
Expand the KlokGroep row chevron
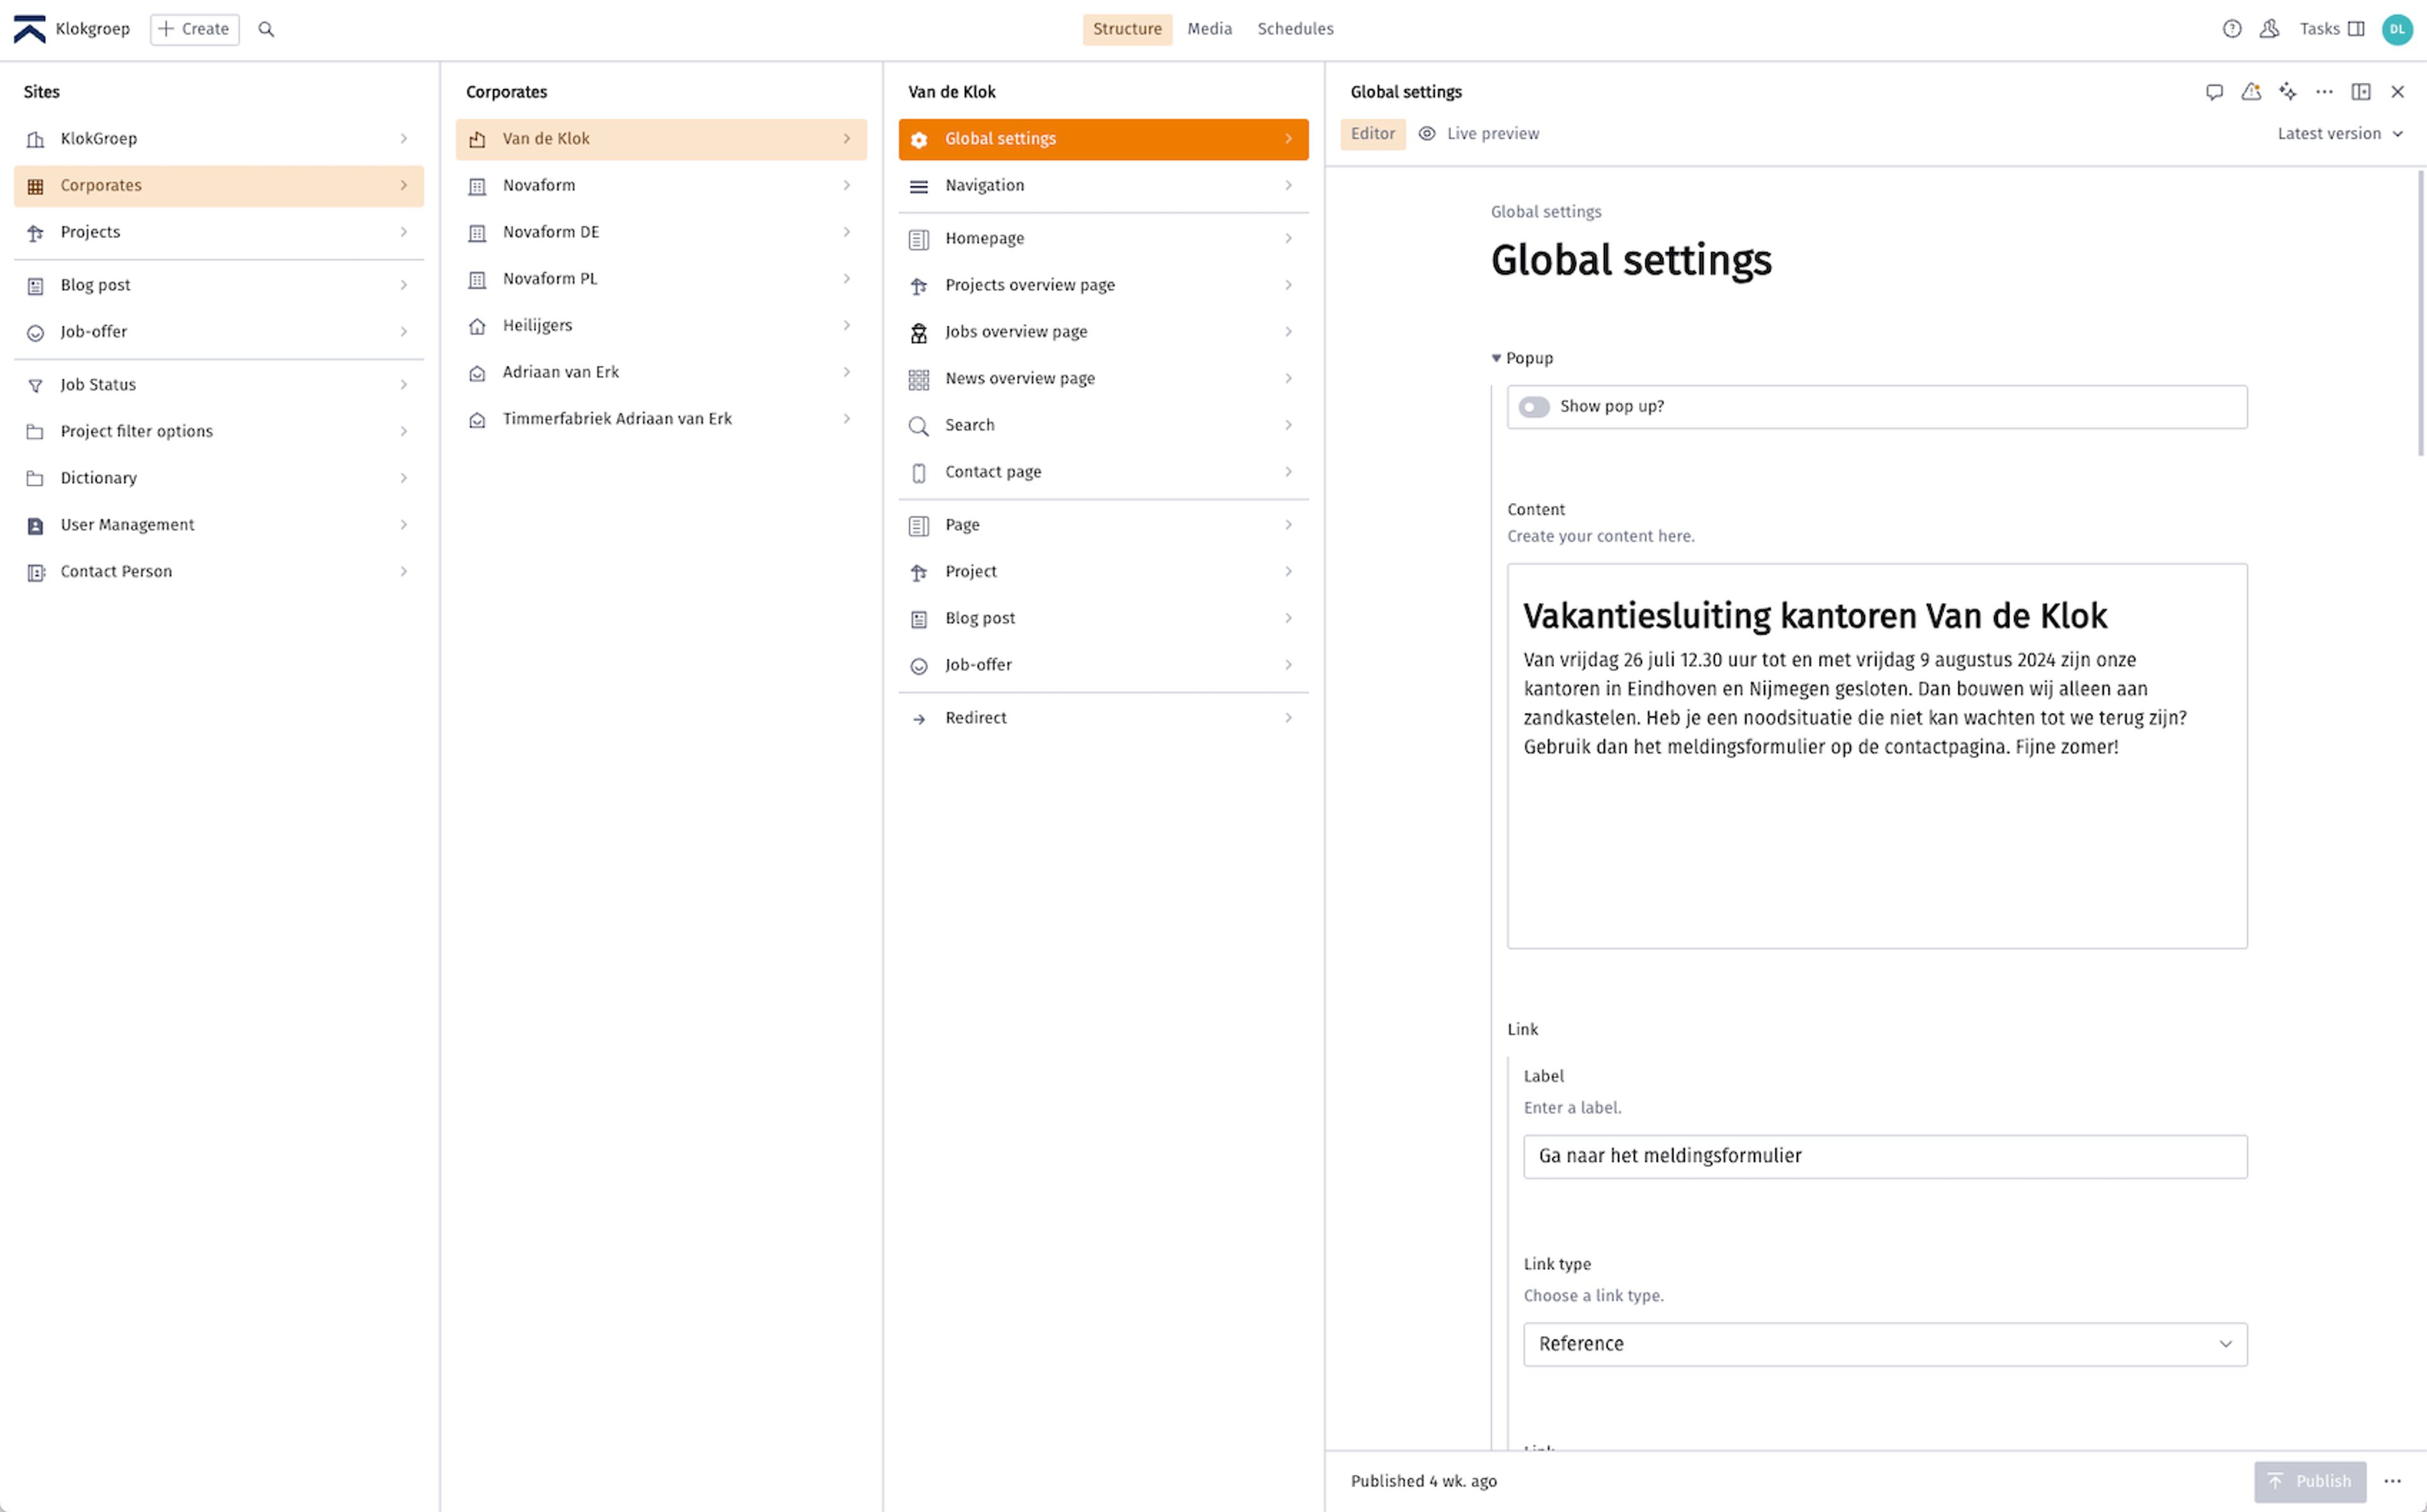click(x=404, y=139)
